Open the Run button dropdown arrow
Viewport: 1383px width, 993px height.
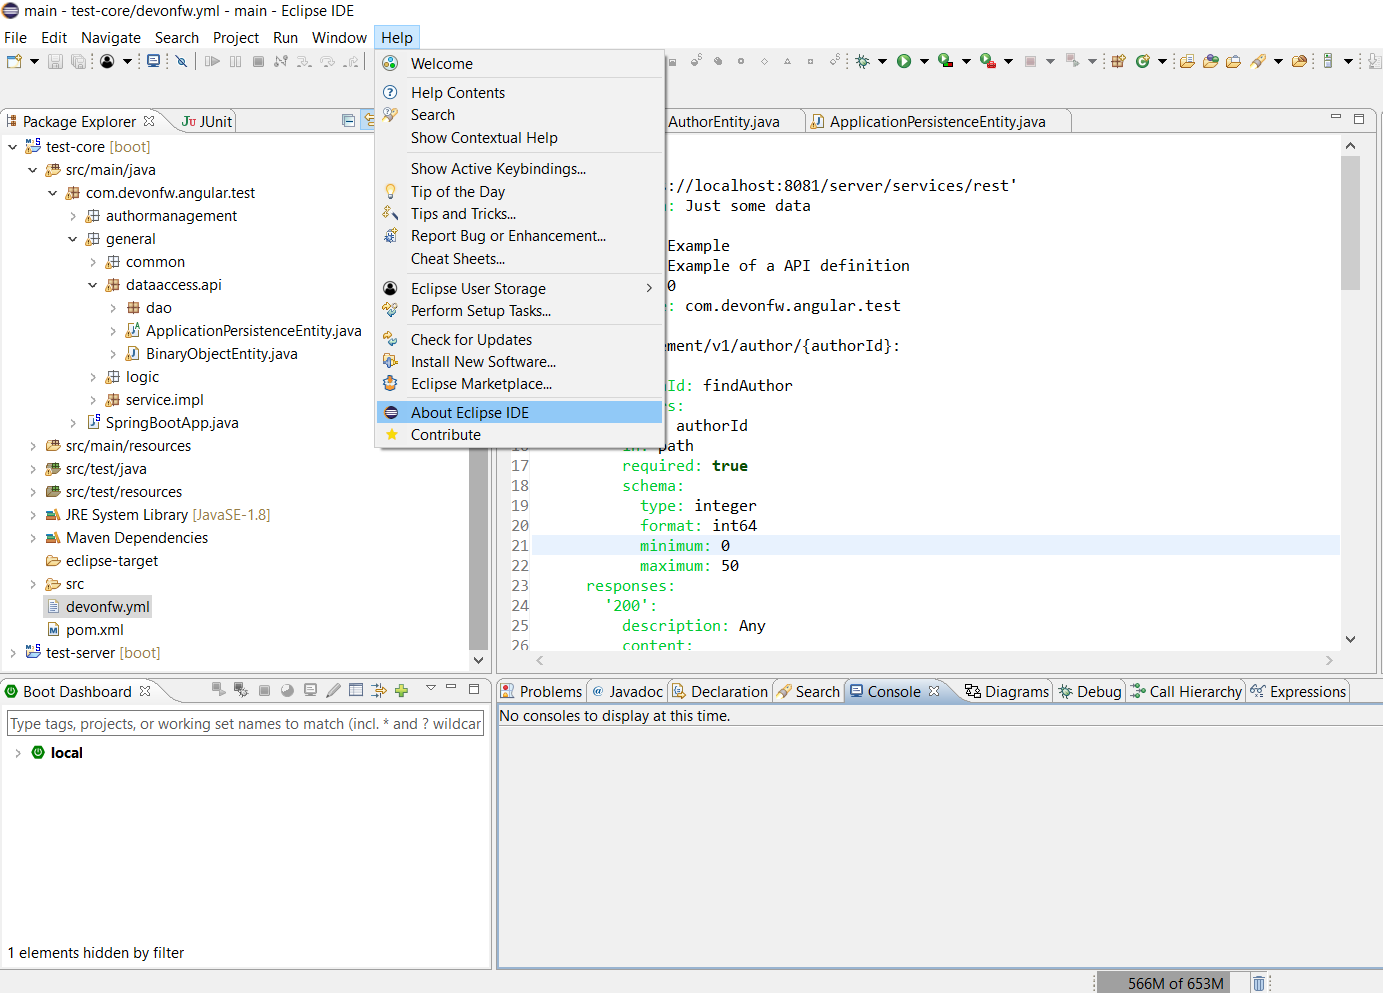click(924, 62)
